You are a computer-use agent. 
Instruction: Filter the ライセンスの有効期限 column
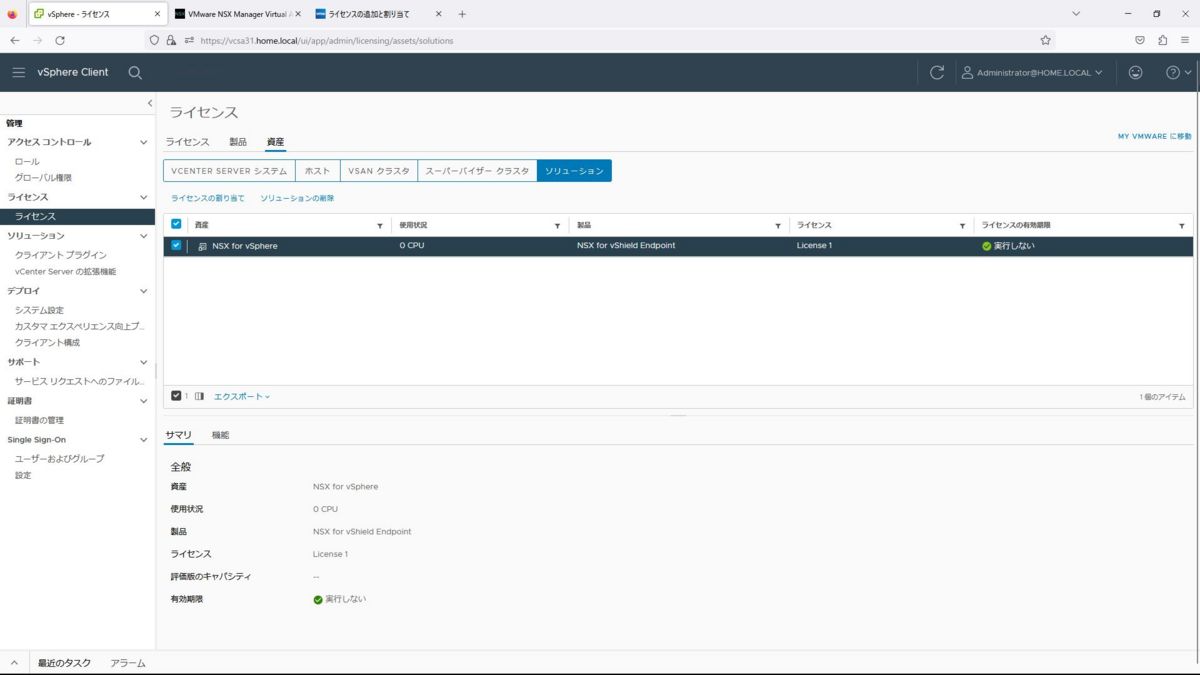1182,226
